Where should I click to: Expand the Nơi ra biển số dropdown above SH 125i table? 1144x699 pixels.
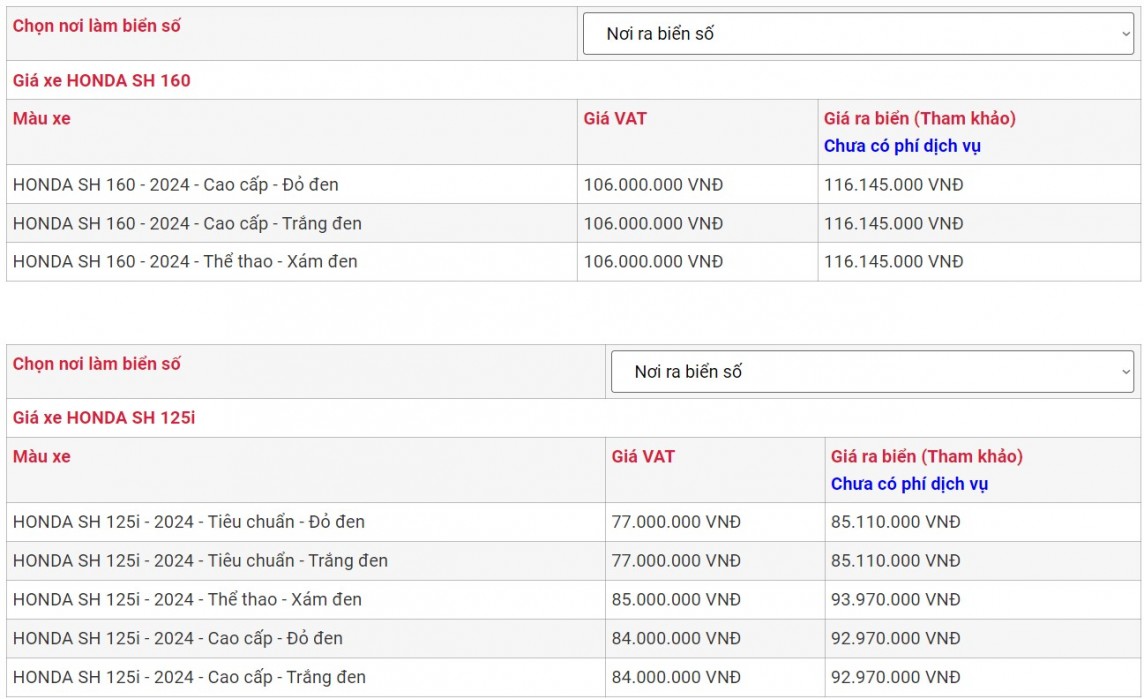point(872,372)
